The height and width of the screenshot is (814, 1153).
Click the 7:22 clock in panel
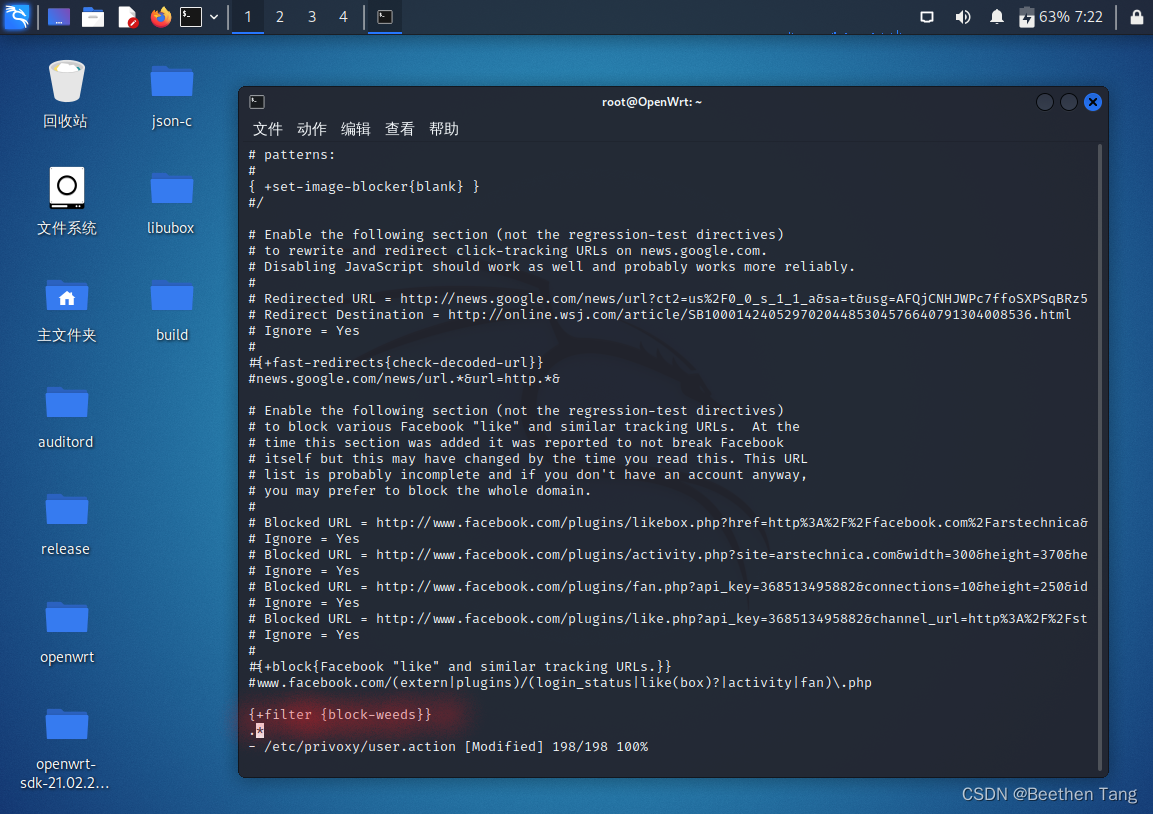coord(1089,17)
